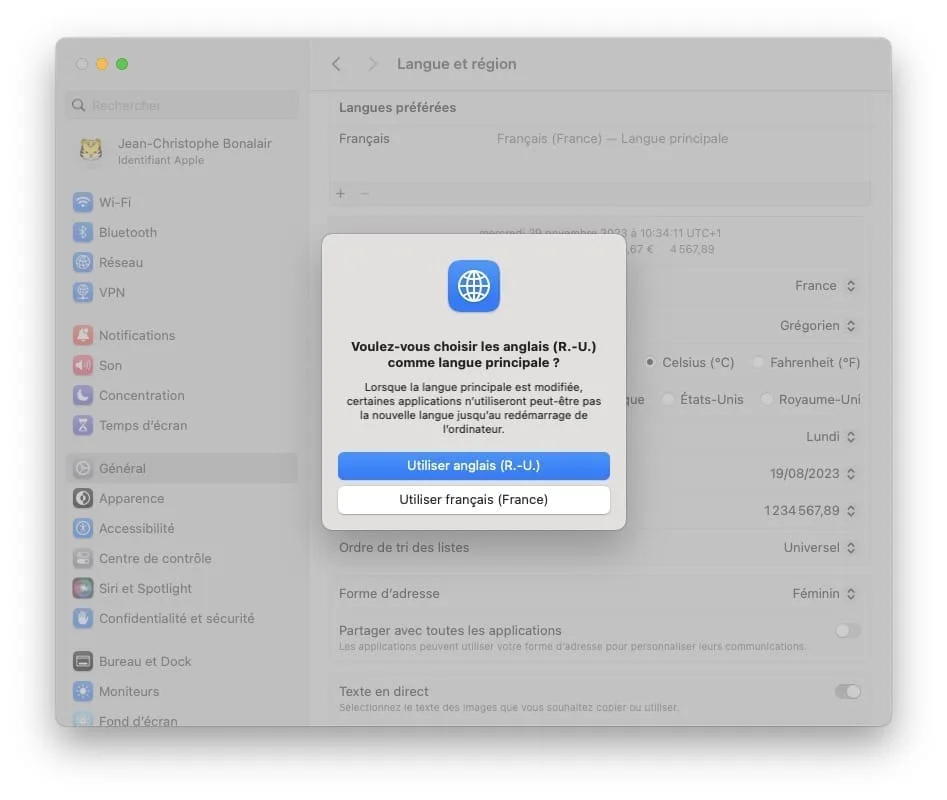
Task: Open Temps d'écran hourglass icon
Action: [83, 425]
